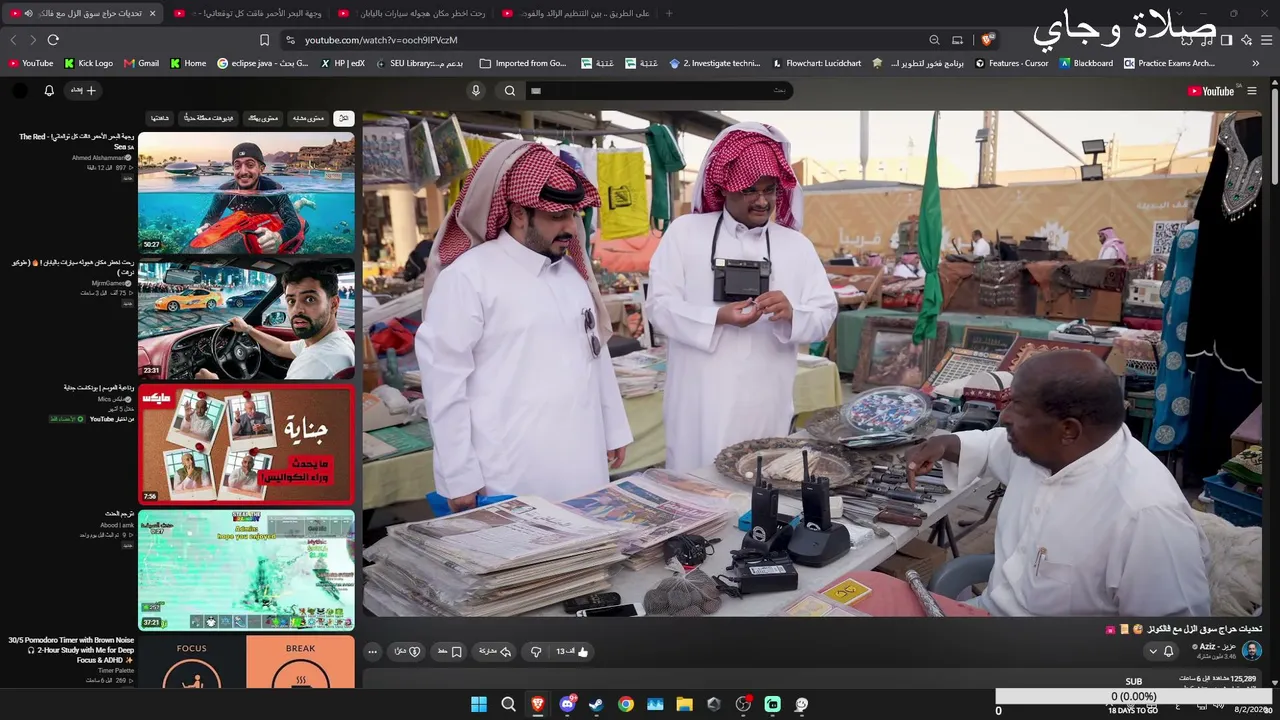Screen dimensions: 1280x720
Task: Click the voice search microphone icon
Action: (x=476, y=90)
